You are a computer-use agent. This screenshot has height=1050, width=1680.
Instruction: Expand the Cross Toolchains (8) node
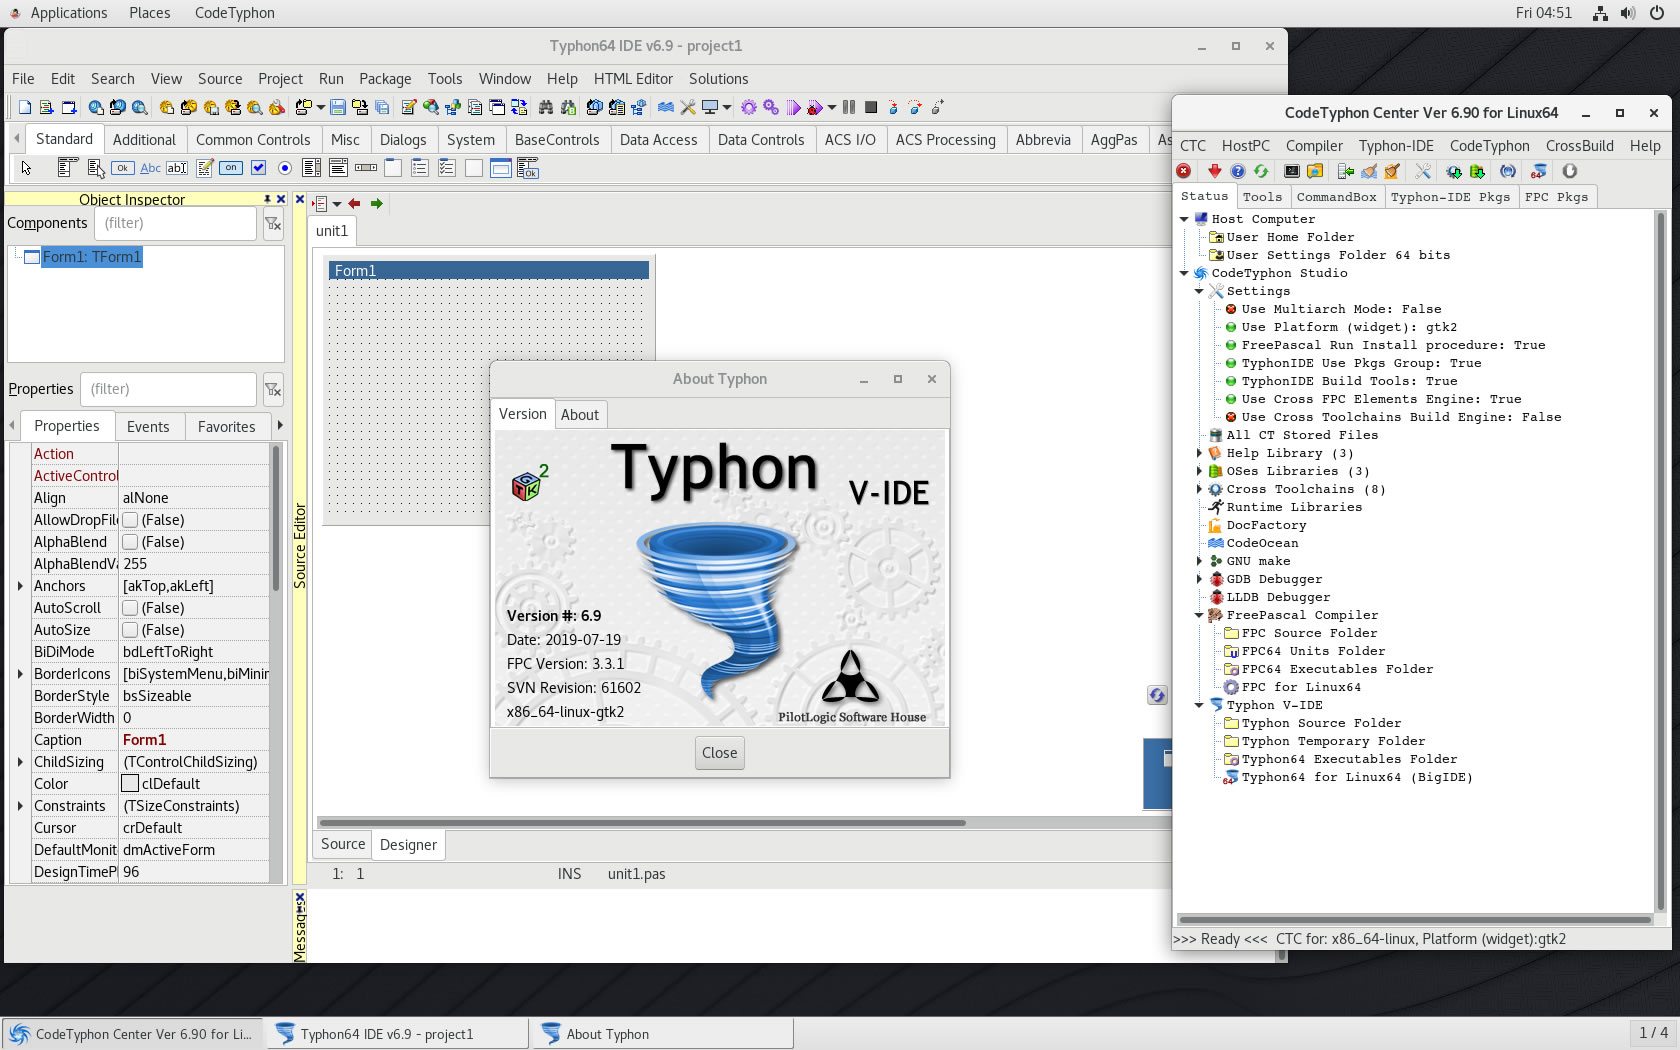click(1199, 489)
